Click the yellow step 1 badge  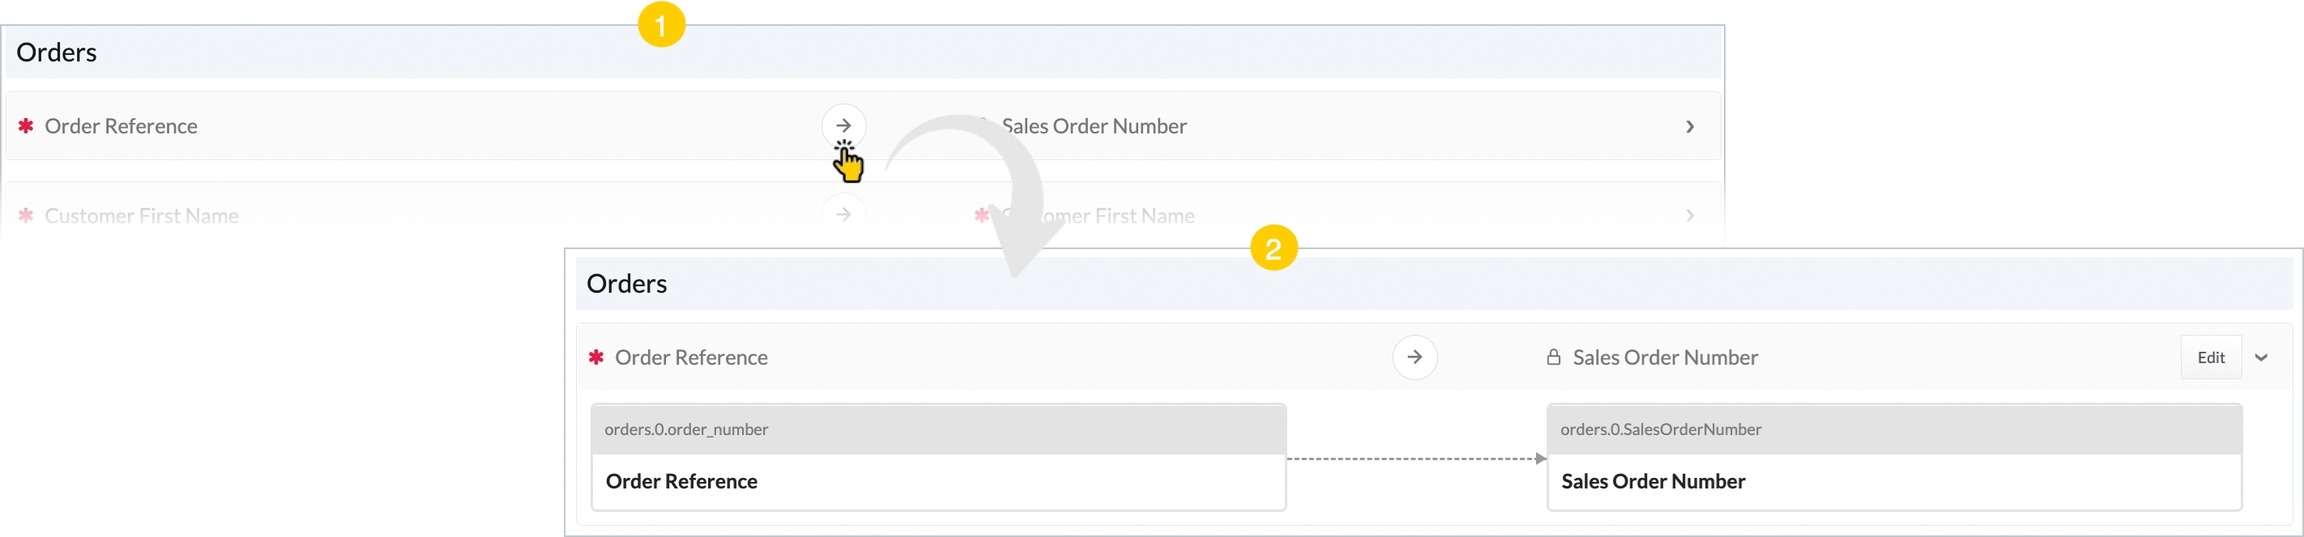pos(661,24)
